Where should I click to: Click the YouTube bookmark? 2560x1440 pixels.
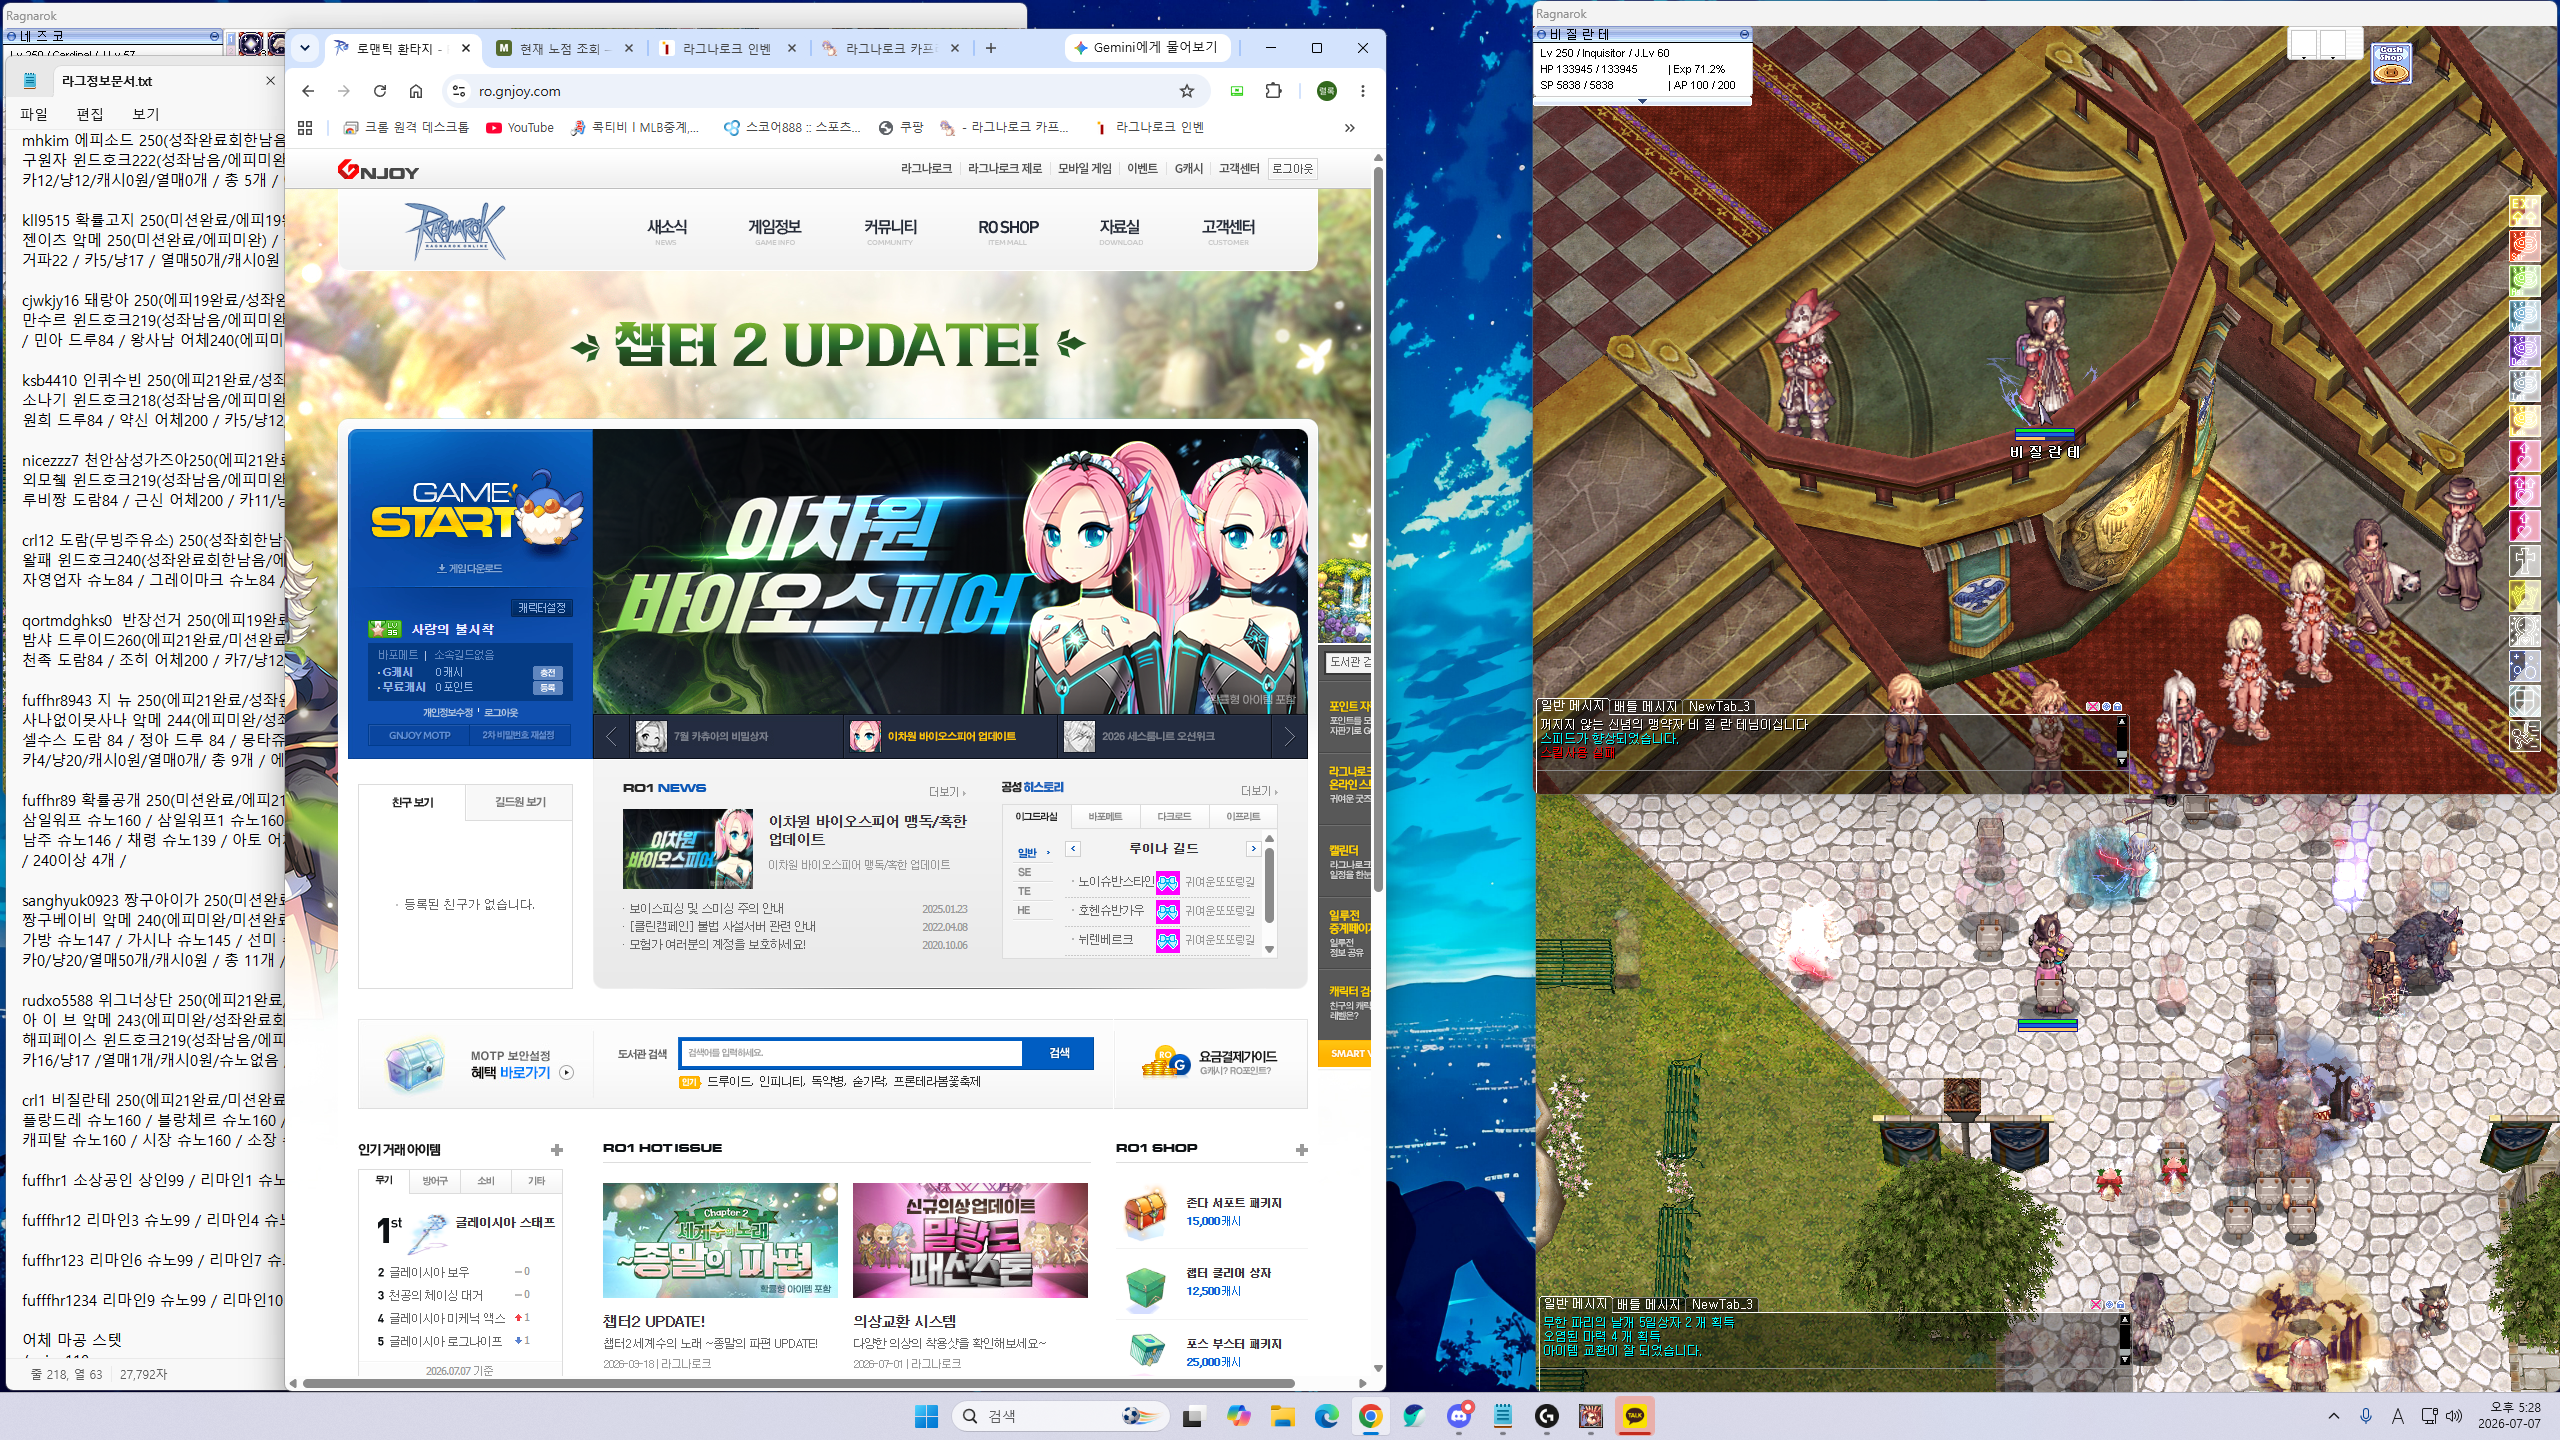pyautogui.click(x=520, y=128)
